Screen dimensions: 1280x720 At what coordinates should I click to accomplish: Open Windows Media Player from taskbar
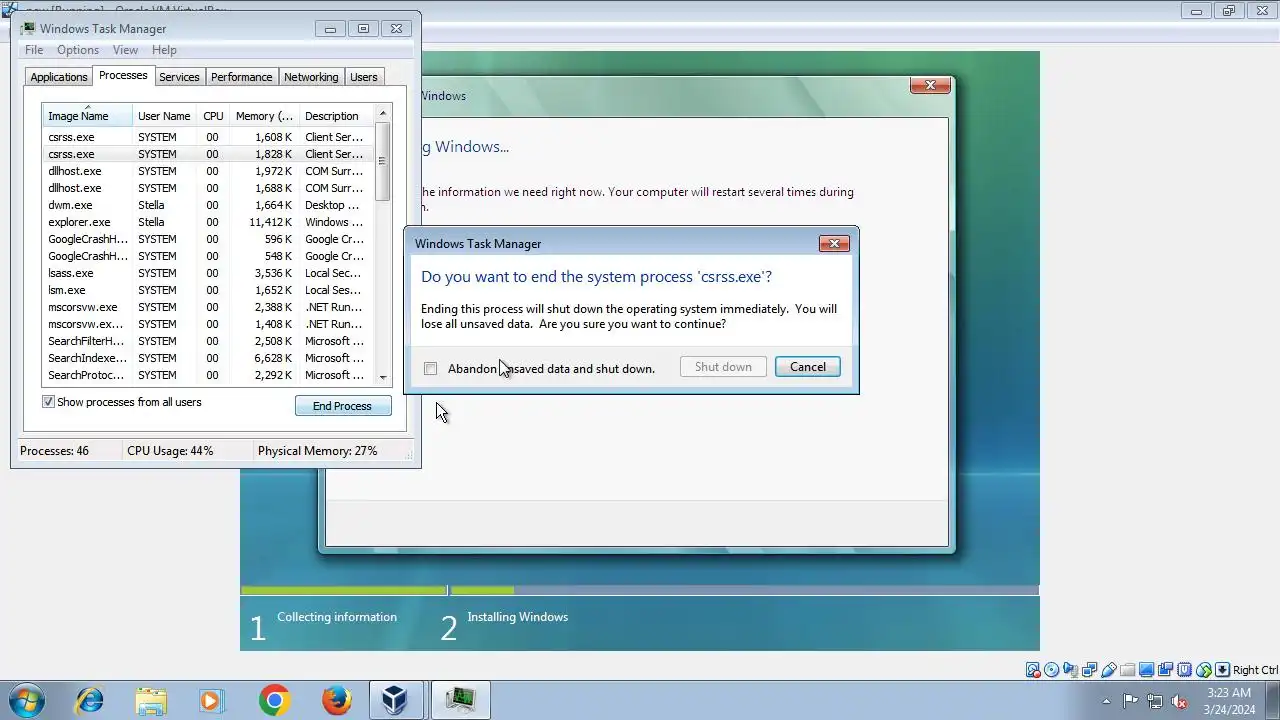point(211,700)
